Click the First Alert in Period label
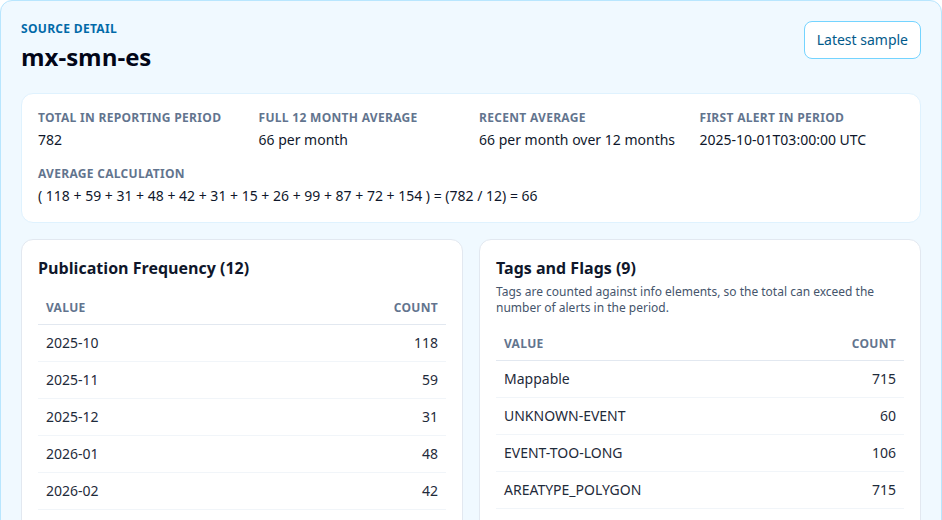This screenshot has width=942, height=520. click(771, 118)
